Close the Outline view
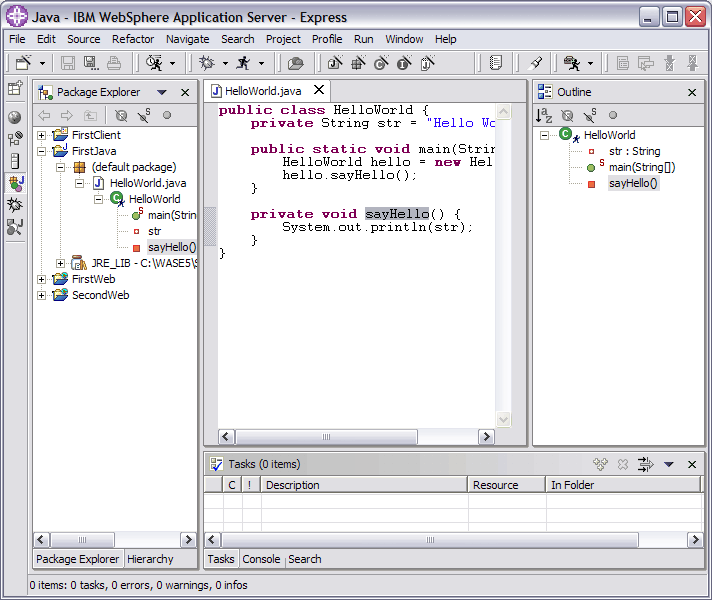712x600 pixels. [692, 93]
